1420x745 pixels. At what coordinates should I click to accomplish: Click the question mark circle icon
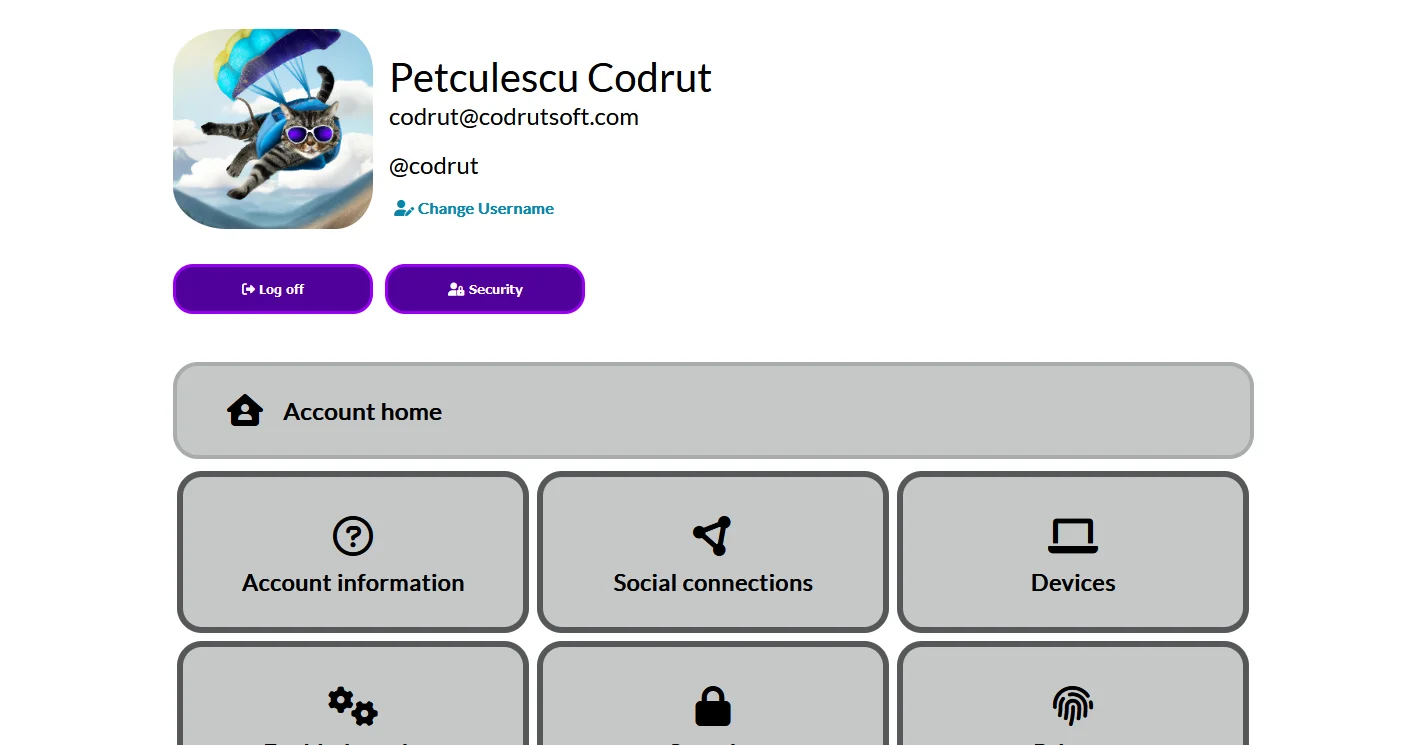[353, 536]
